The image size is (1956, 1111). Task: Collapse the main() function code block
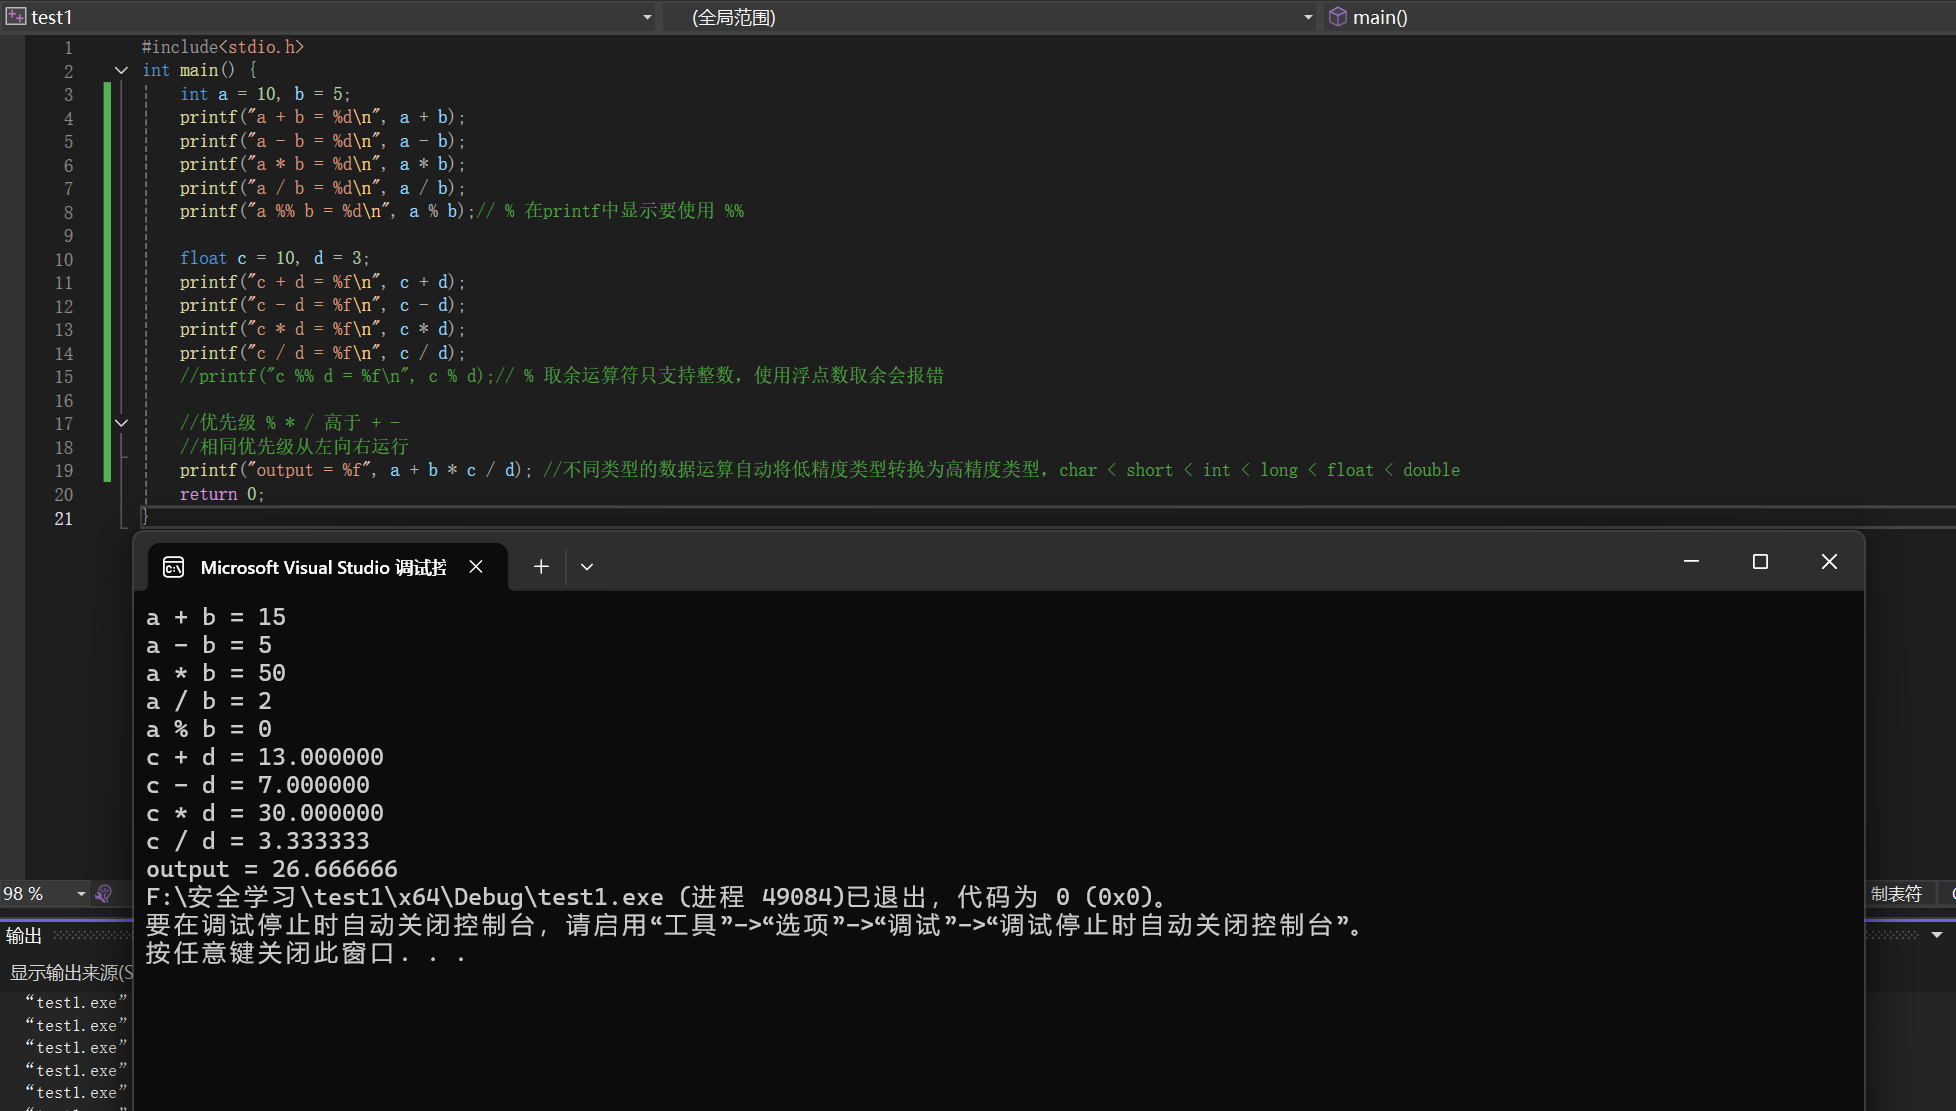121,70
